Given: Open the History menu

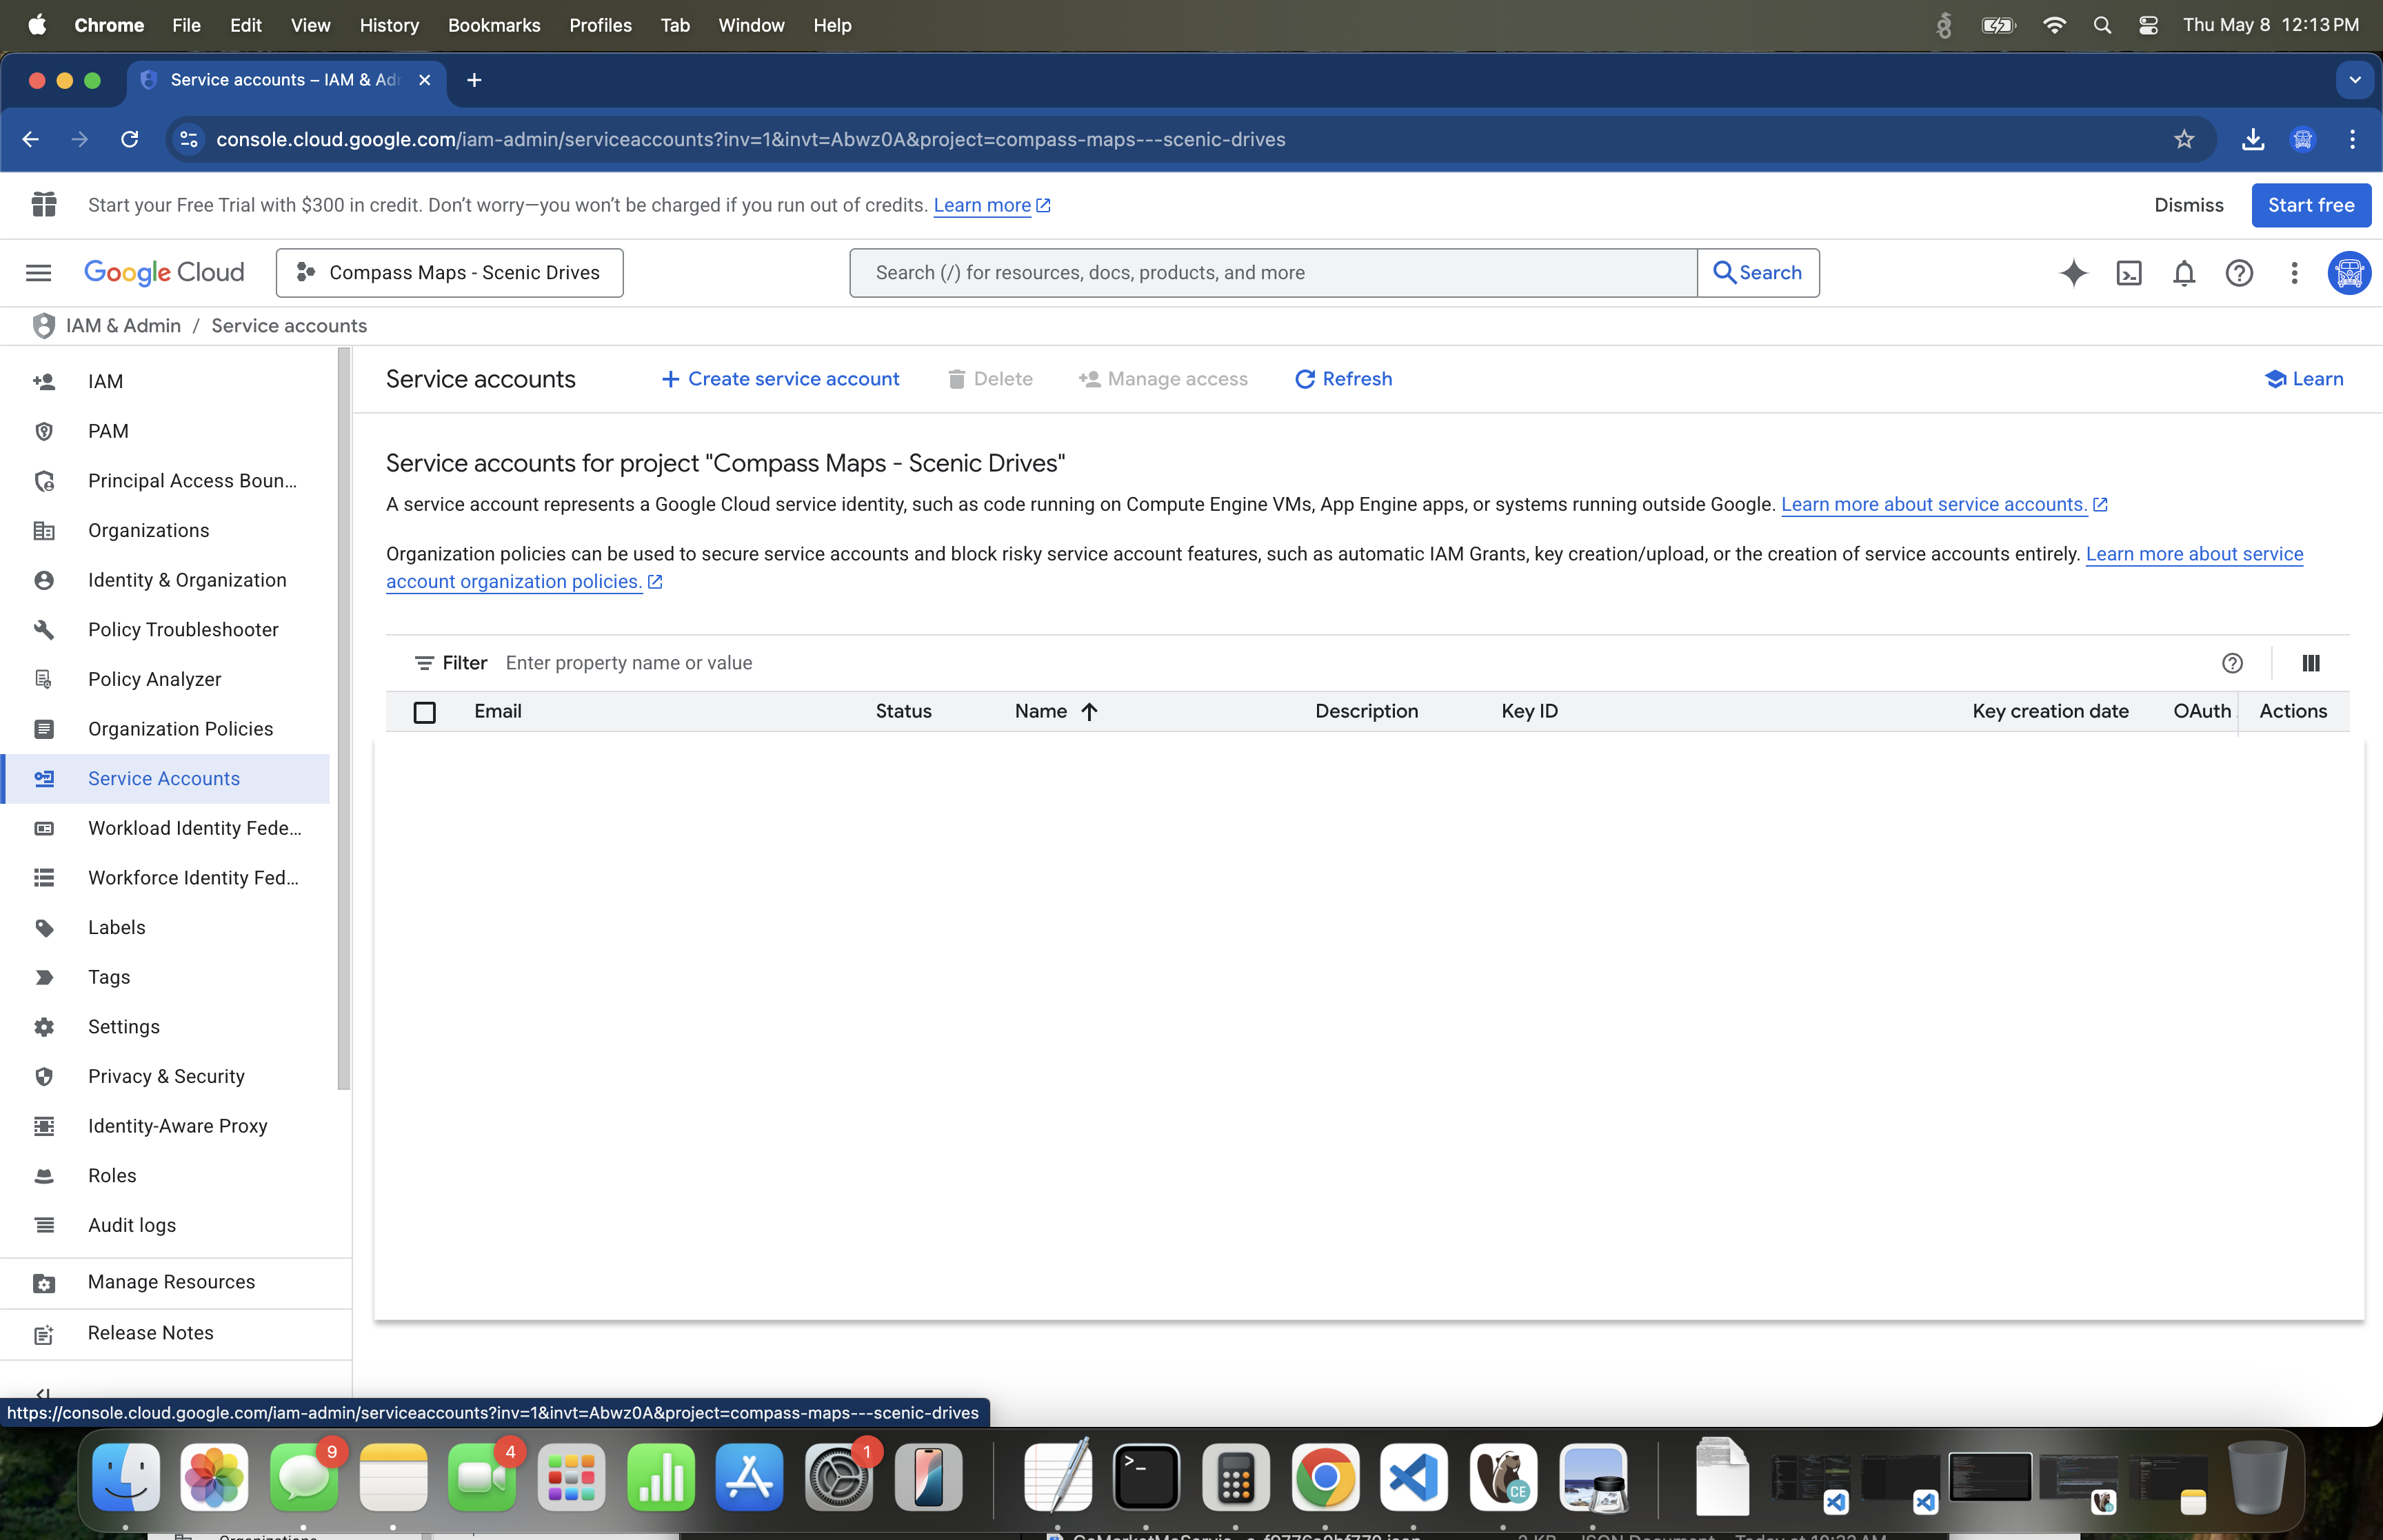Looking at the screenshot, I should [389, 25].
